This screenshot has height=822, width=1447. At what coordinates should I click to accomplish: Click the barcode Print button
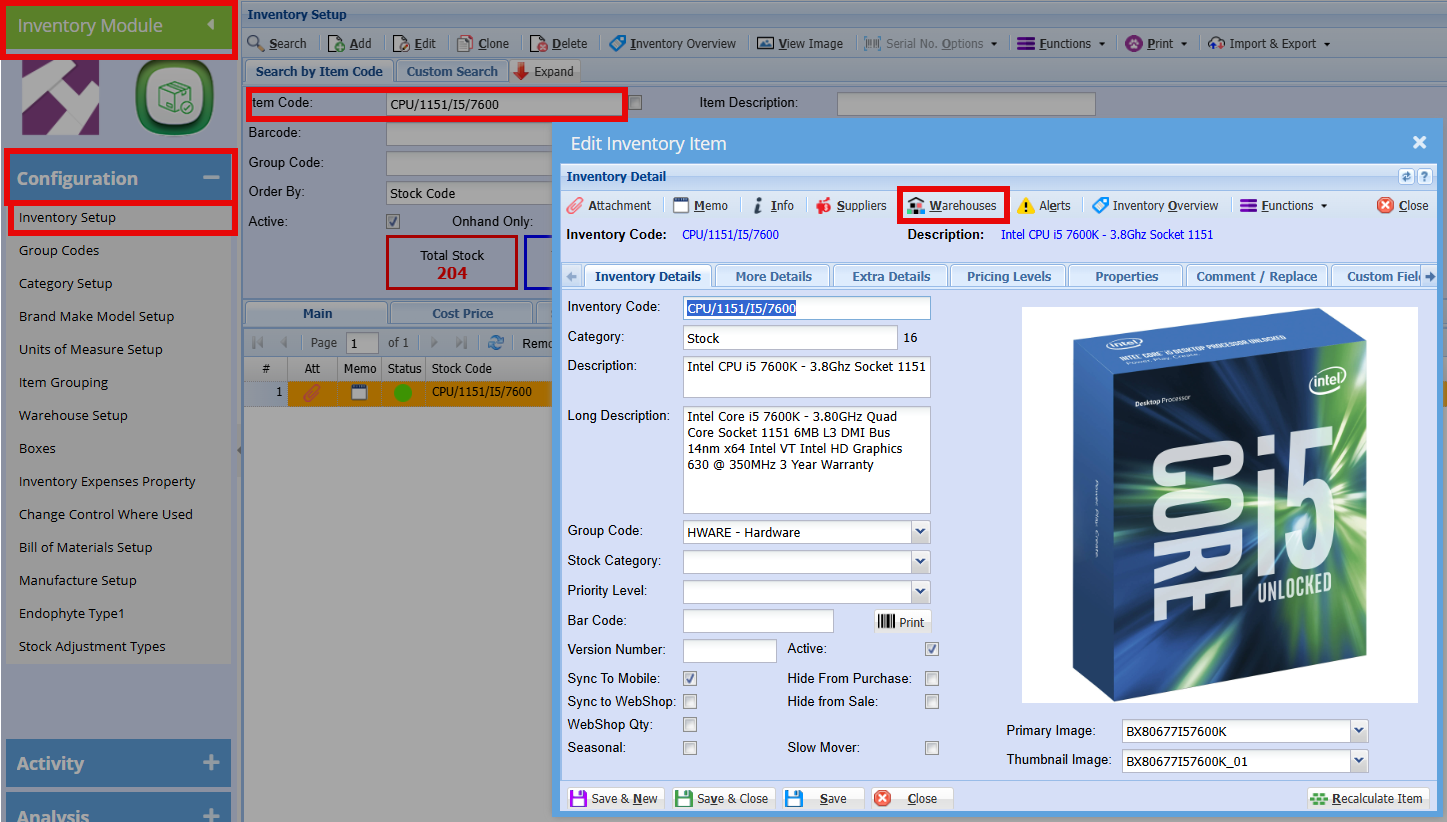pyautogui.click(x=902, y=622)
